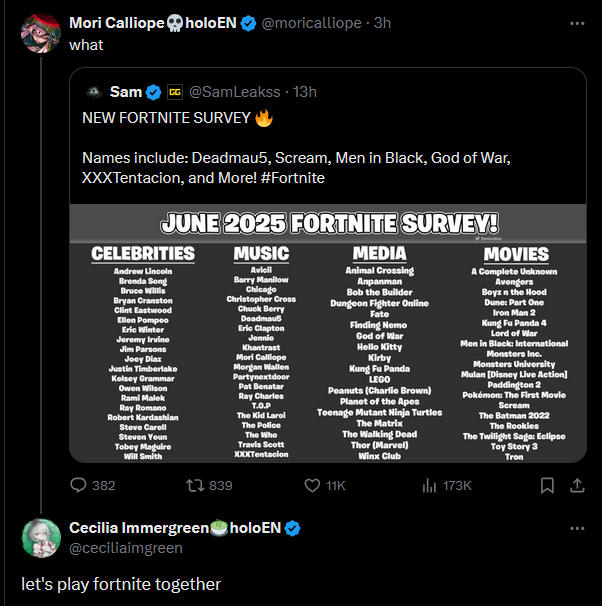Open the @moricalliope handle
This screenshot has height=606, width=602.
click(313, 23)
